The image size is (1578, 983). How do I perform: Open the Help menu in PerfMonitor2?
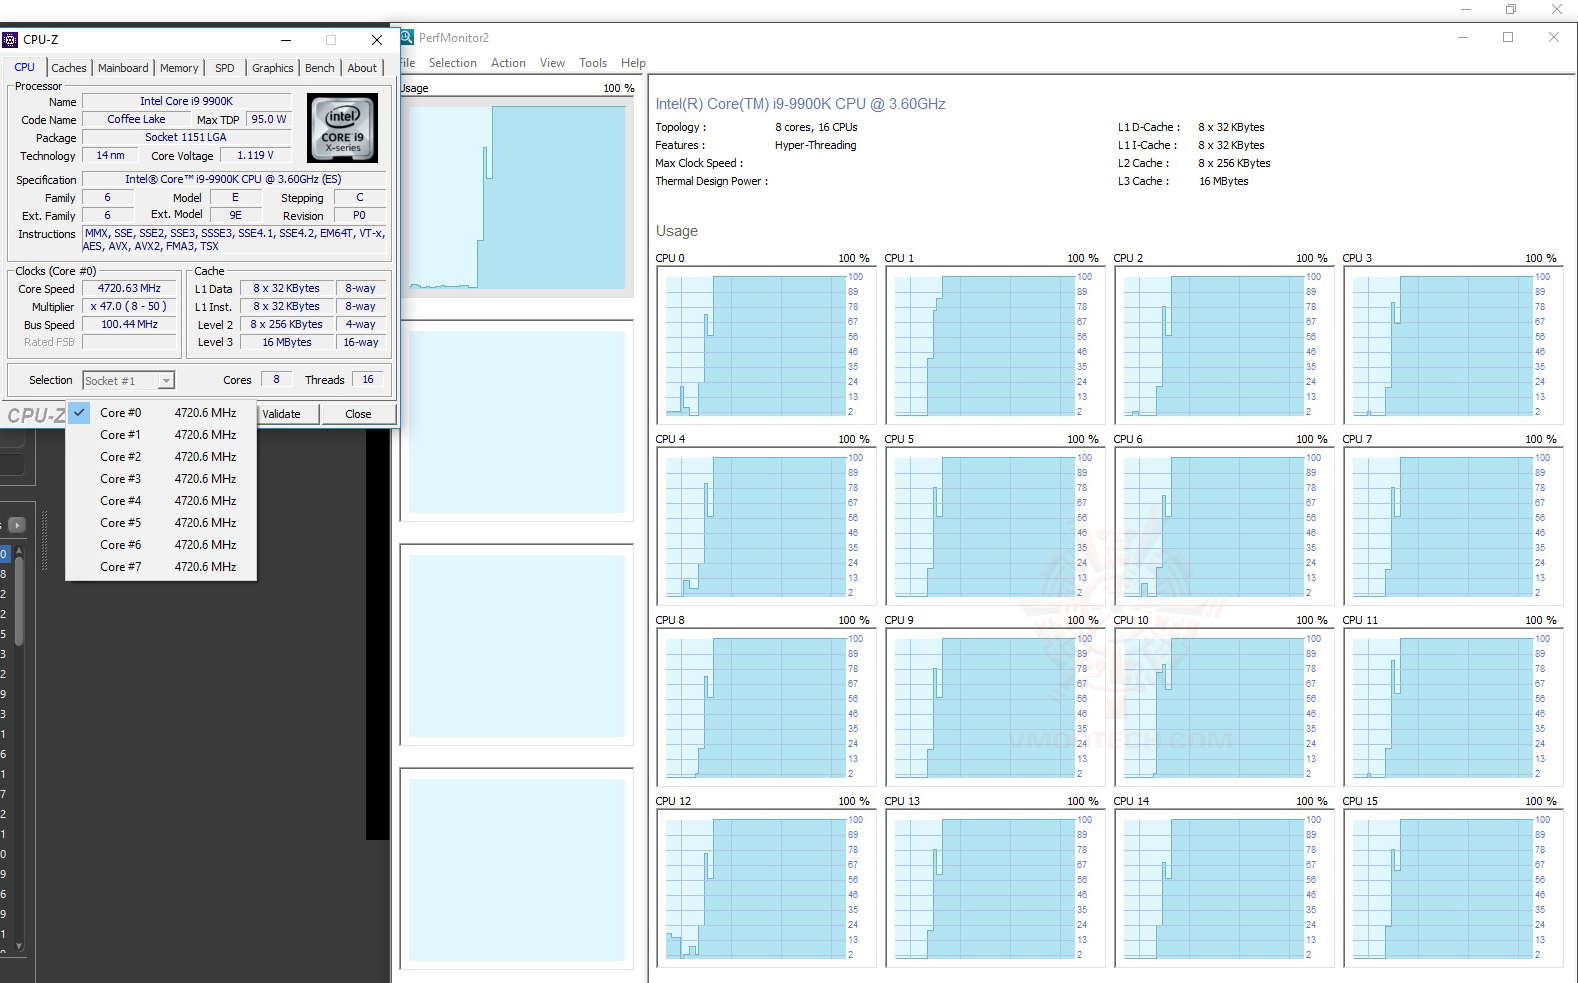click(x=633, y=63)
